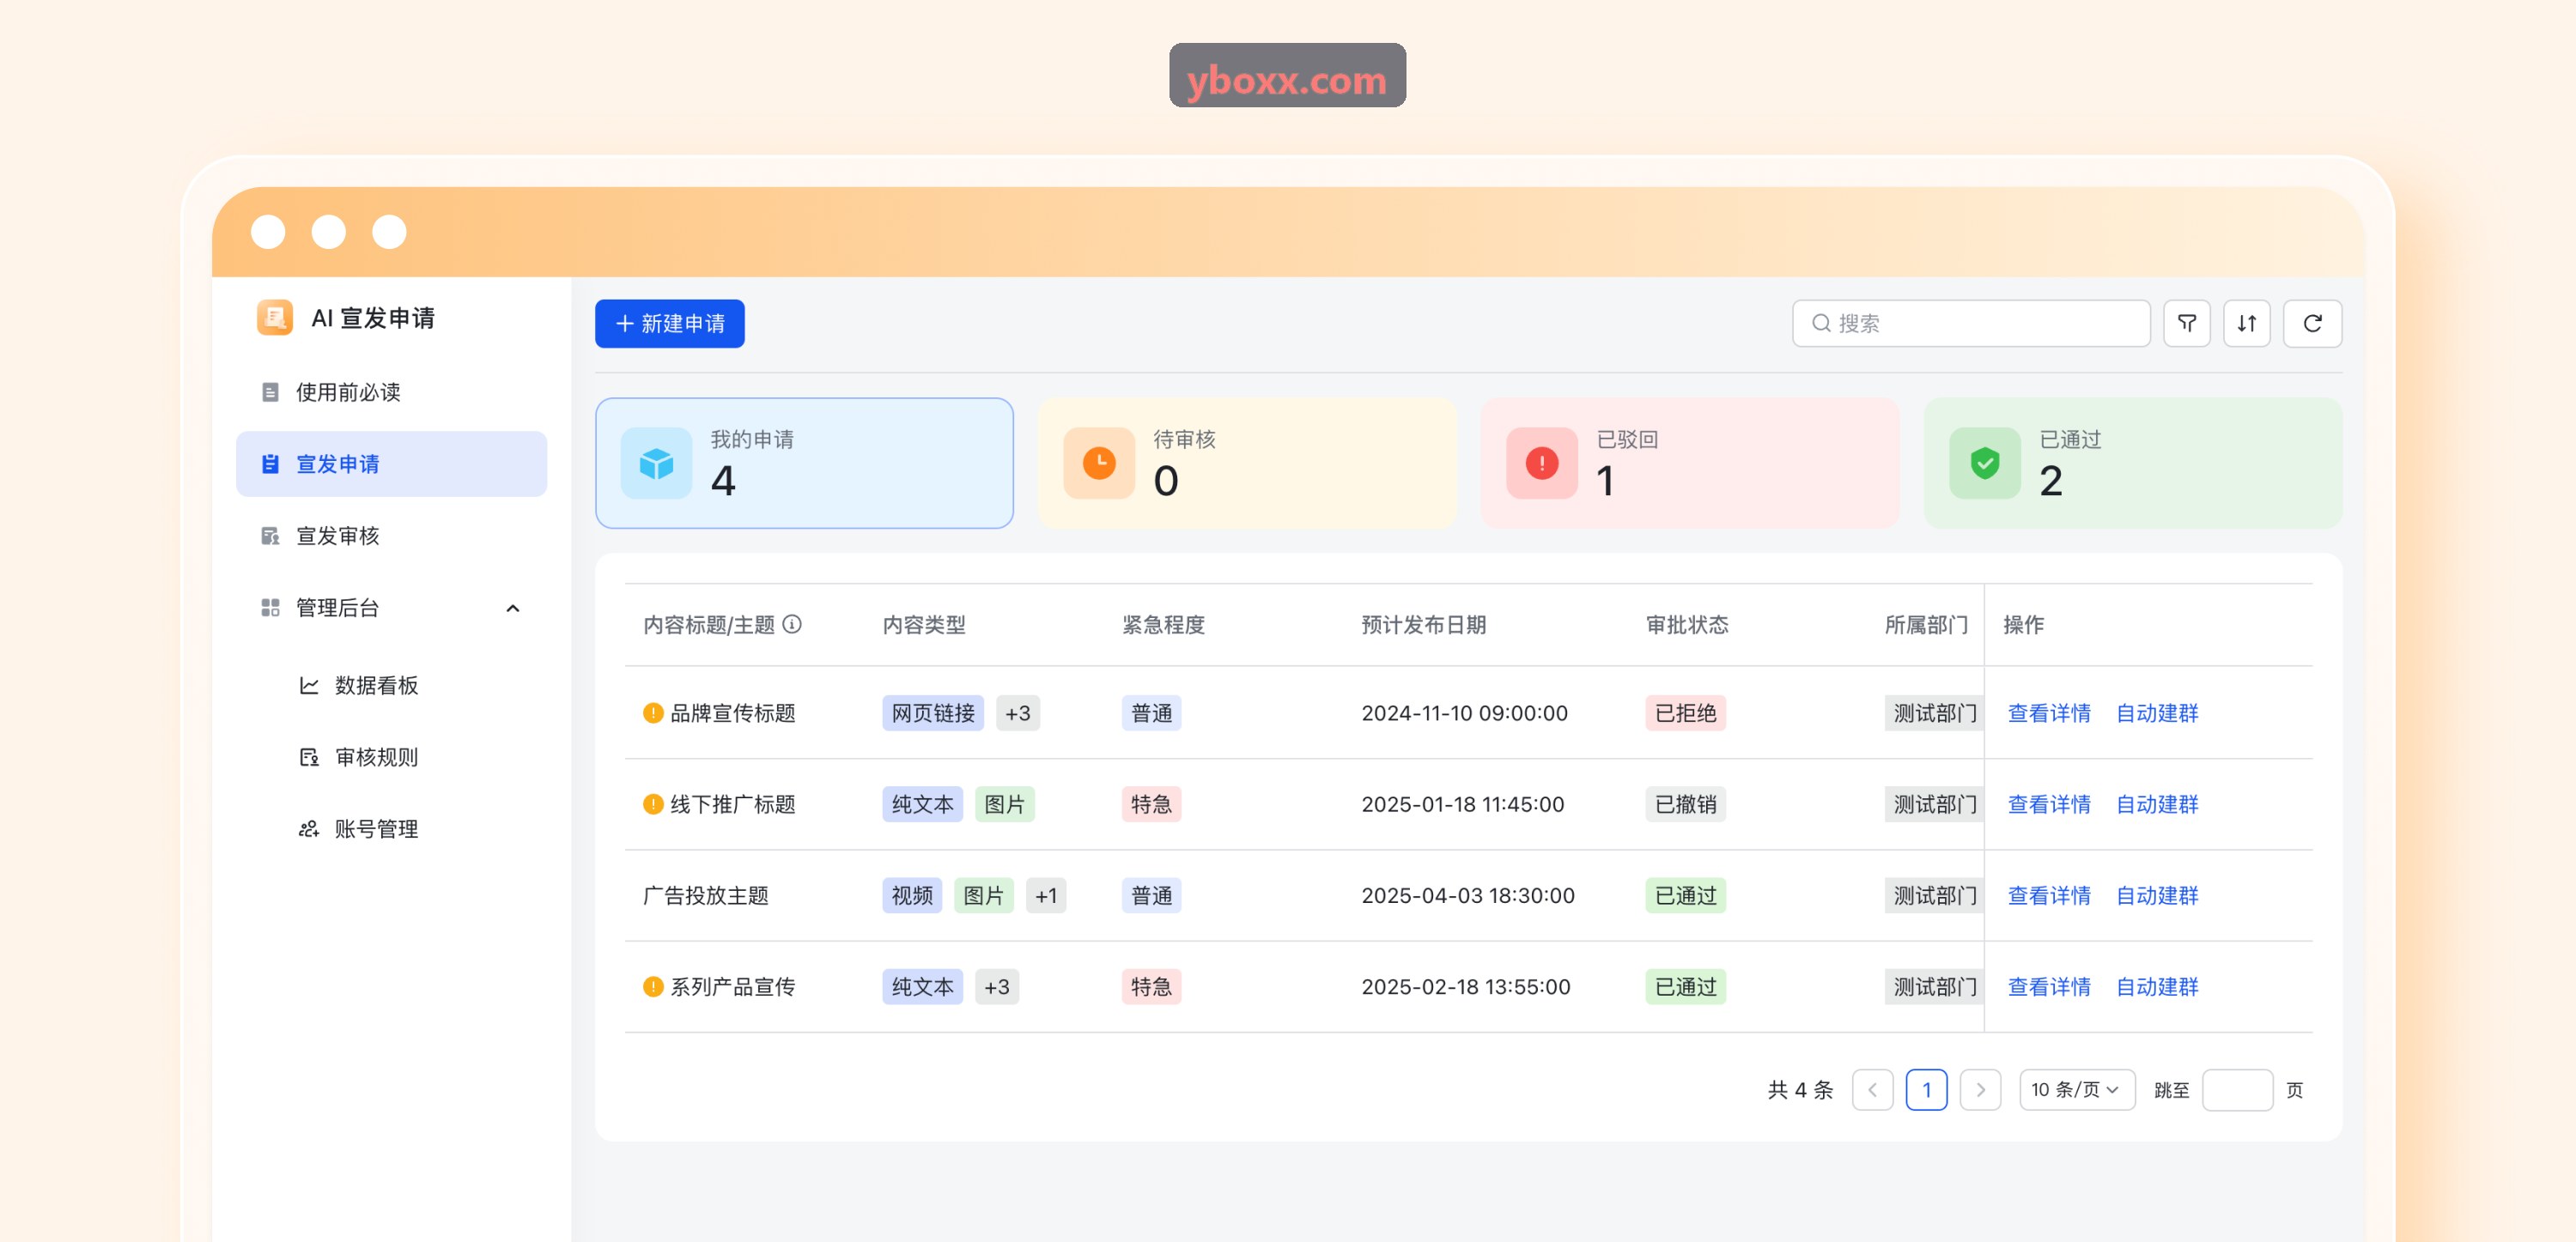
Task: Click the AI 宣发申请 app logo icon
Action: click(274, 317)
